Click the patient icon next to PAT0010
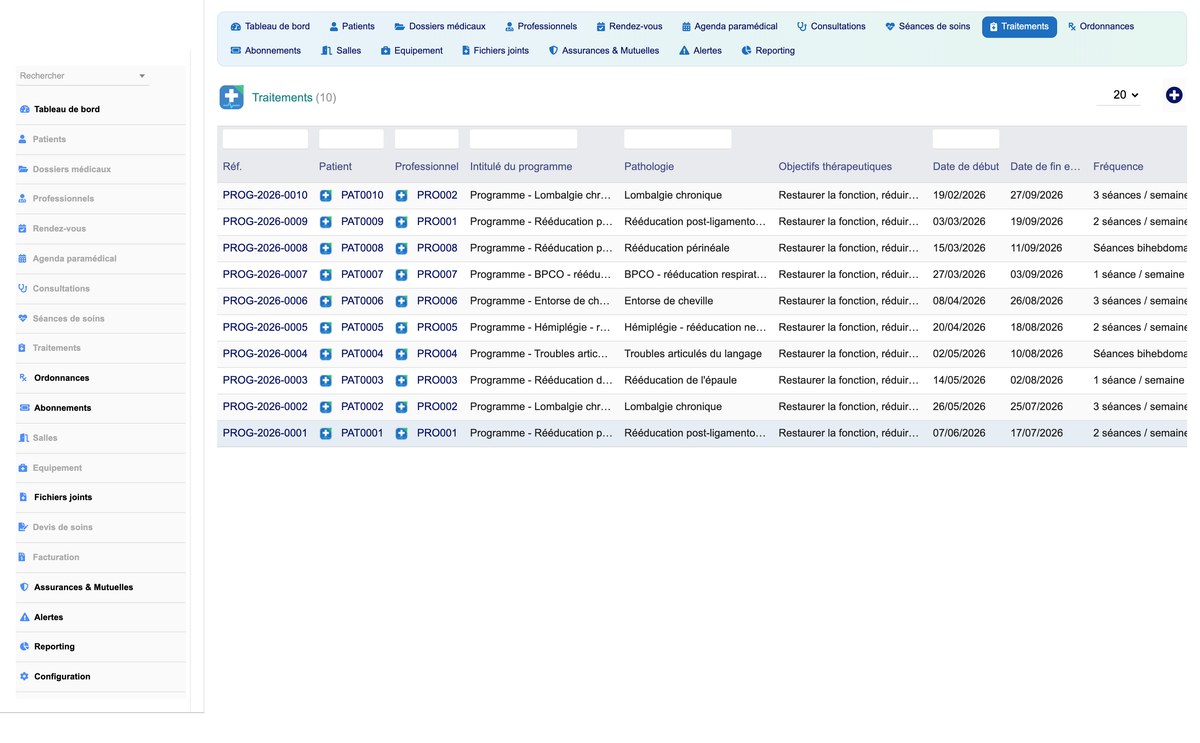The width and height of the screenshot is (1200, 743). (x=326, y=195)
